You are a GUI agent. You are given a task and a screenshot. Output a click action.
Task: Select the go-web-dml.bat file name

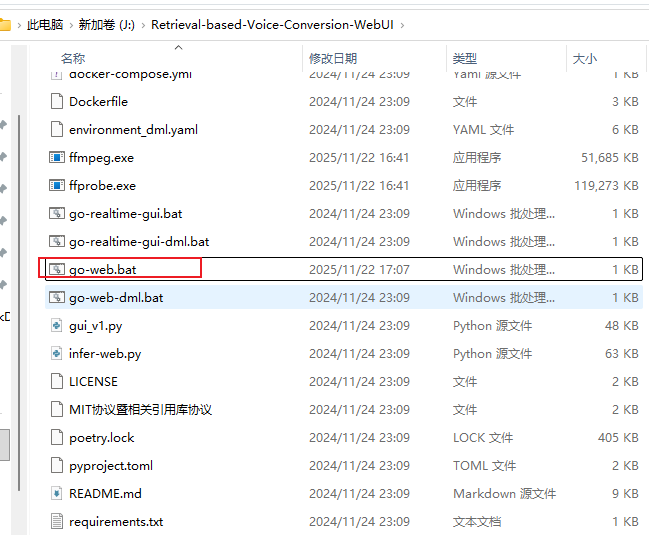(x=116, y=298)
